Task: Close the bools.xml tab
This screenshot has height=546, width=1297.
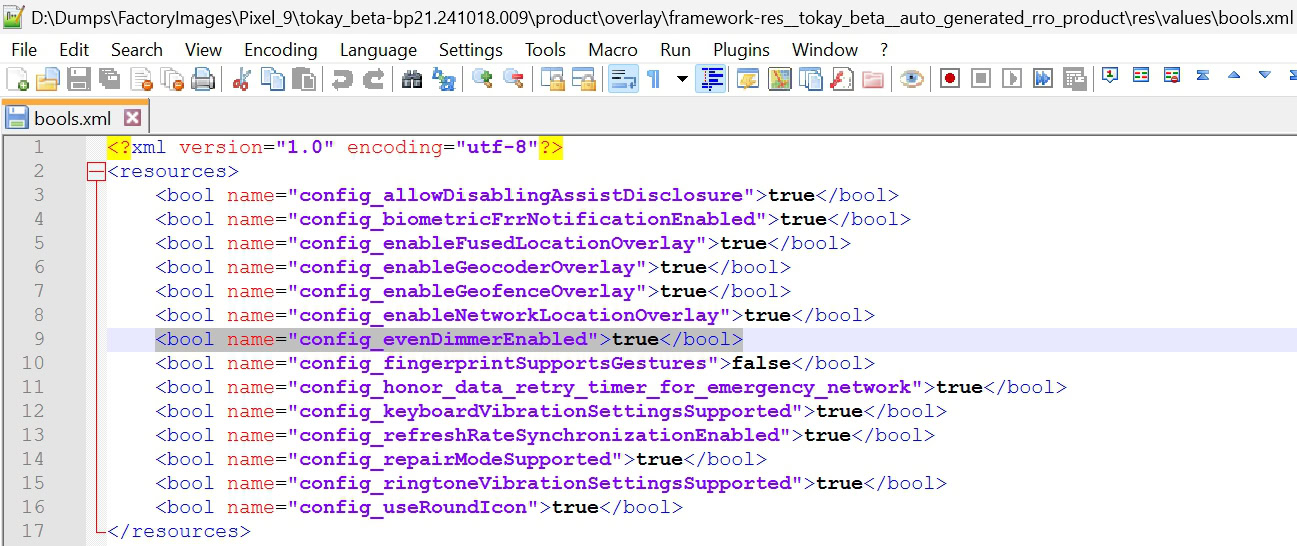Action: point(132,118)
